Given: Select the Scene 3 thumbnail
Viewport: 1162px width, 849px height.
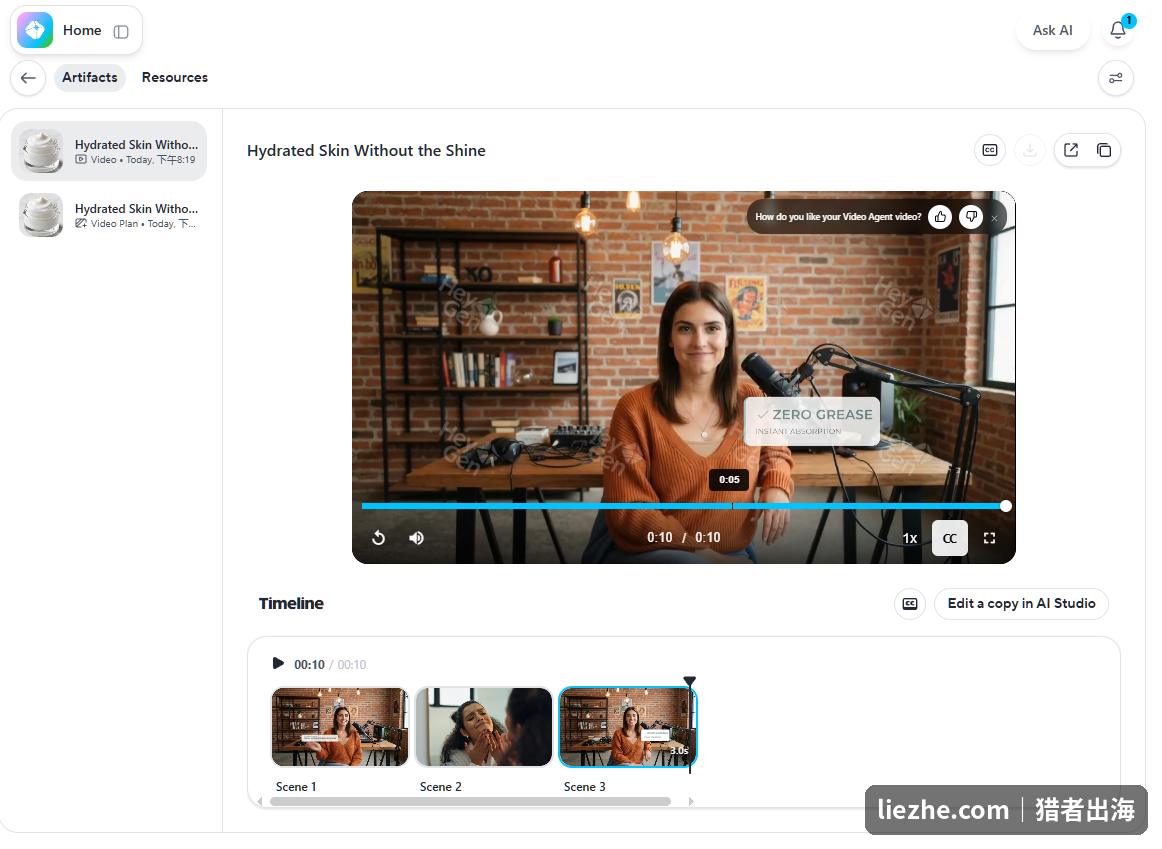Looking at the screenshot, I should 627,727.
